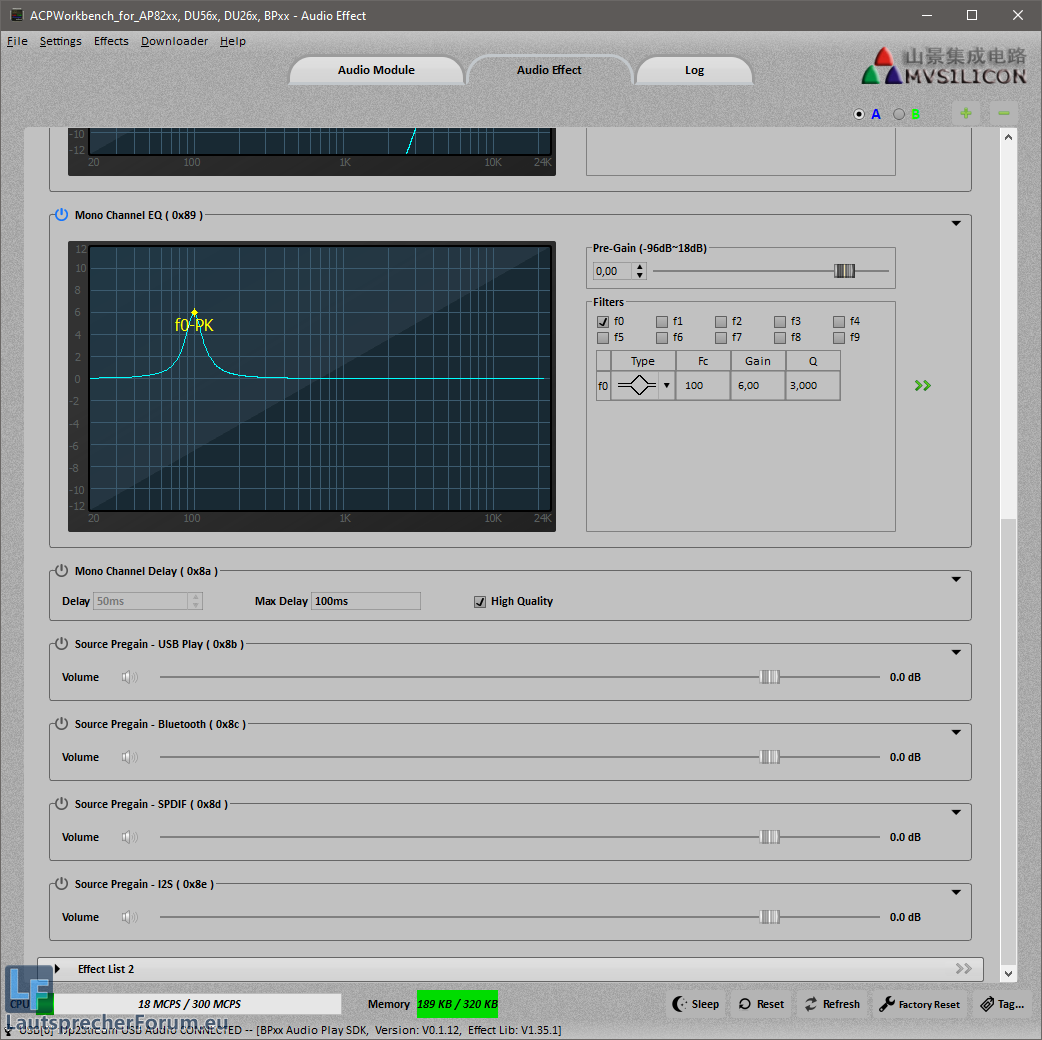
Task: Click the SPDIF pregain speaker volume icon
Action: pos(129,837)
